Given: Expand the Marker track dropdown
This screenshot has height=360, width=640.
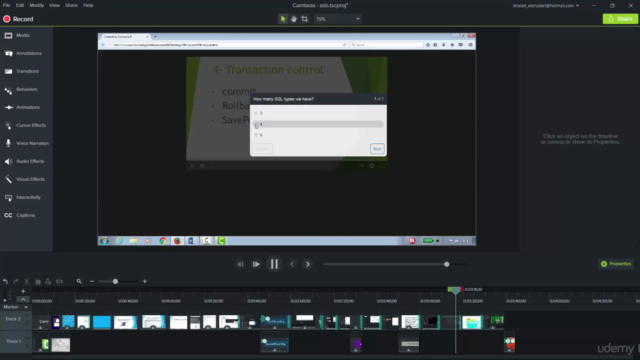Looking at the screenshot, I should point(26,307).
